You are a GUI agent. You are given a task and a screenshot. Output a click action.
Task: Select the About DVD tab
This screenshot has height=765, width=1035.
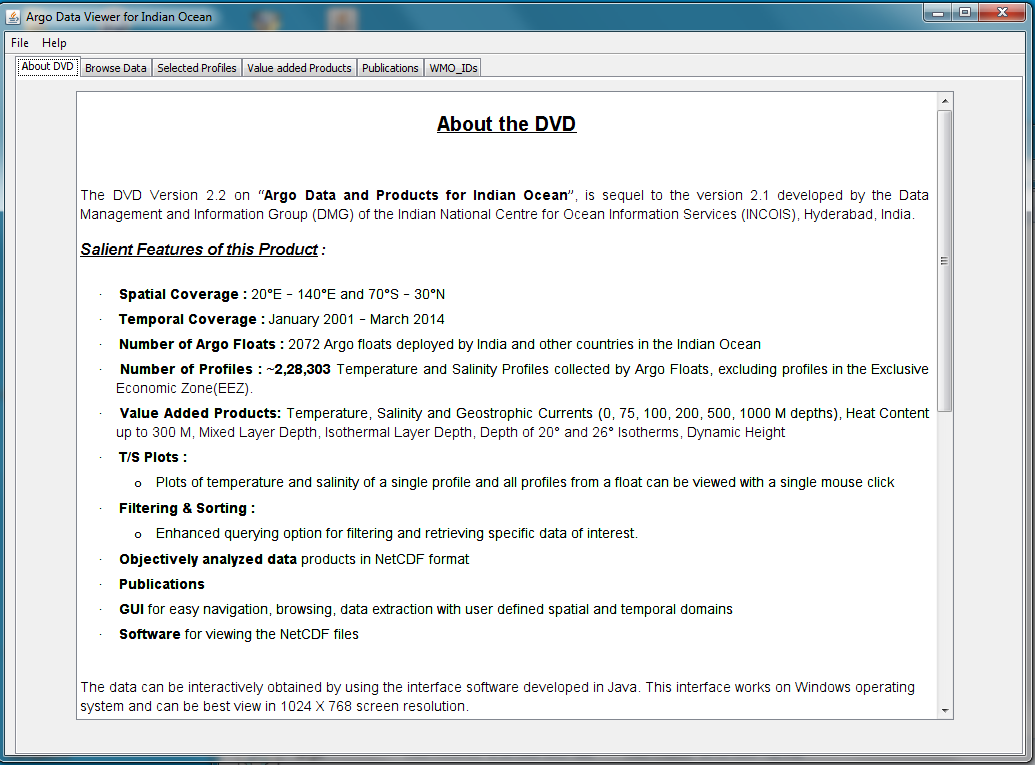48,67
